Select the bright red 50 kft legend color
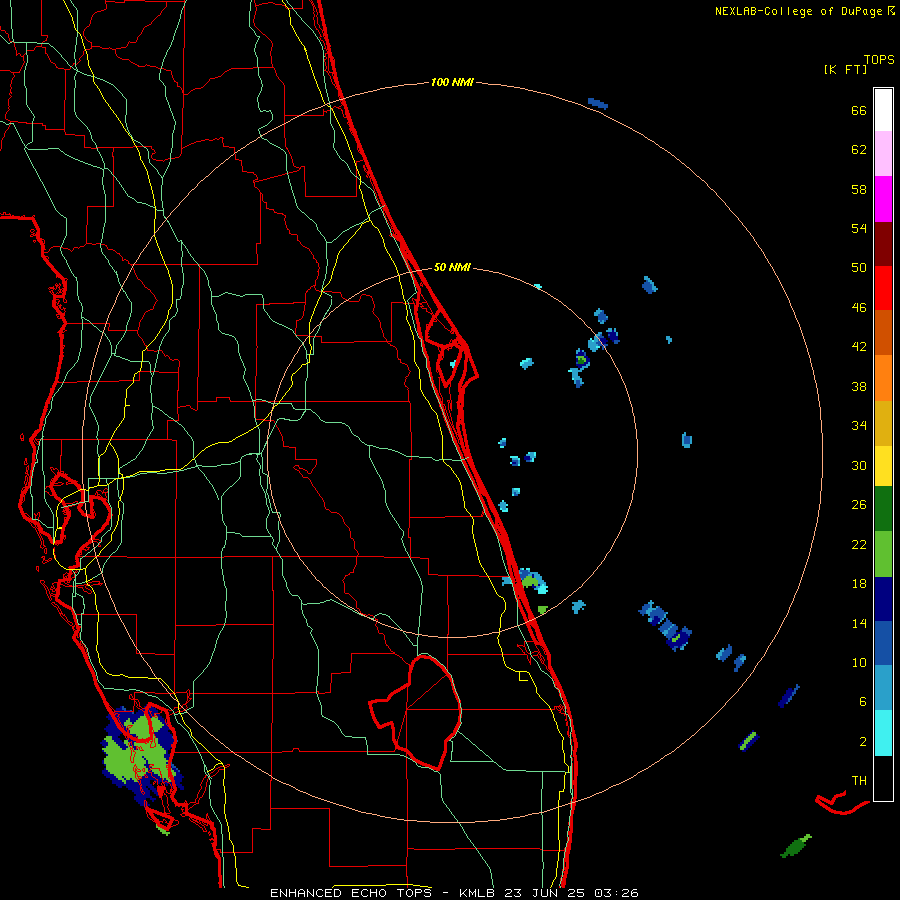 coord(883,289)
